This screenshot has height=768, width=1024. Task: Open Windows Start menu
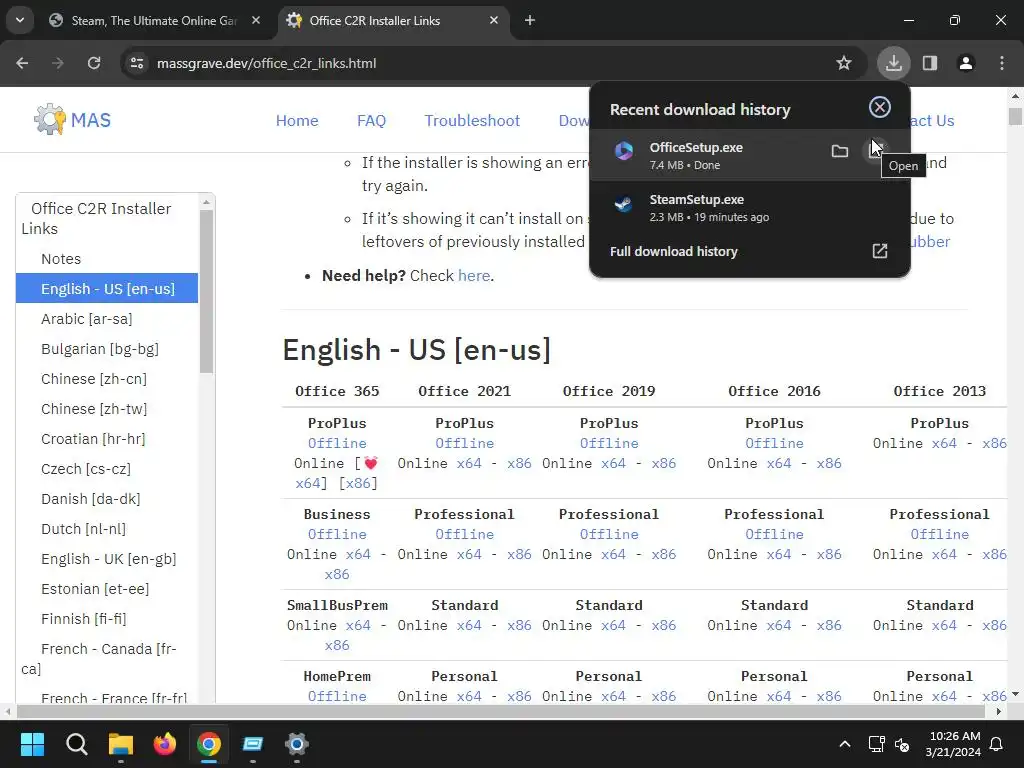[32, 744]
